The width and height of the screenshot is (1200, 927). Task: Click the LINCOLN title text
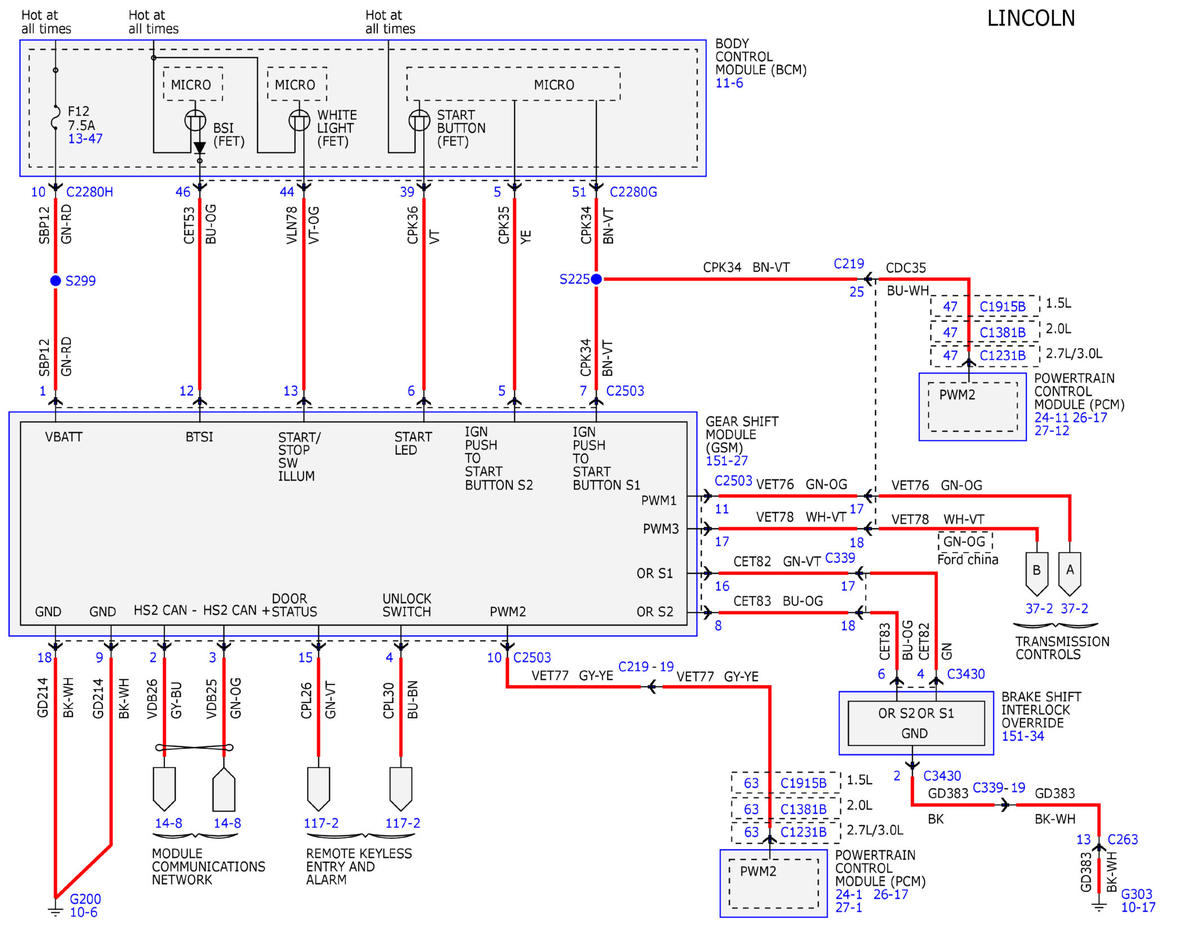pos(1030,18)
